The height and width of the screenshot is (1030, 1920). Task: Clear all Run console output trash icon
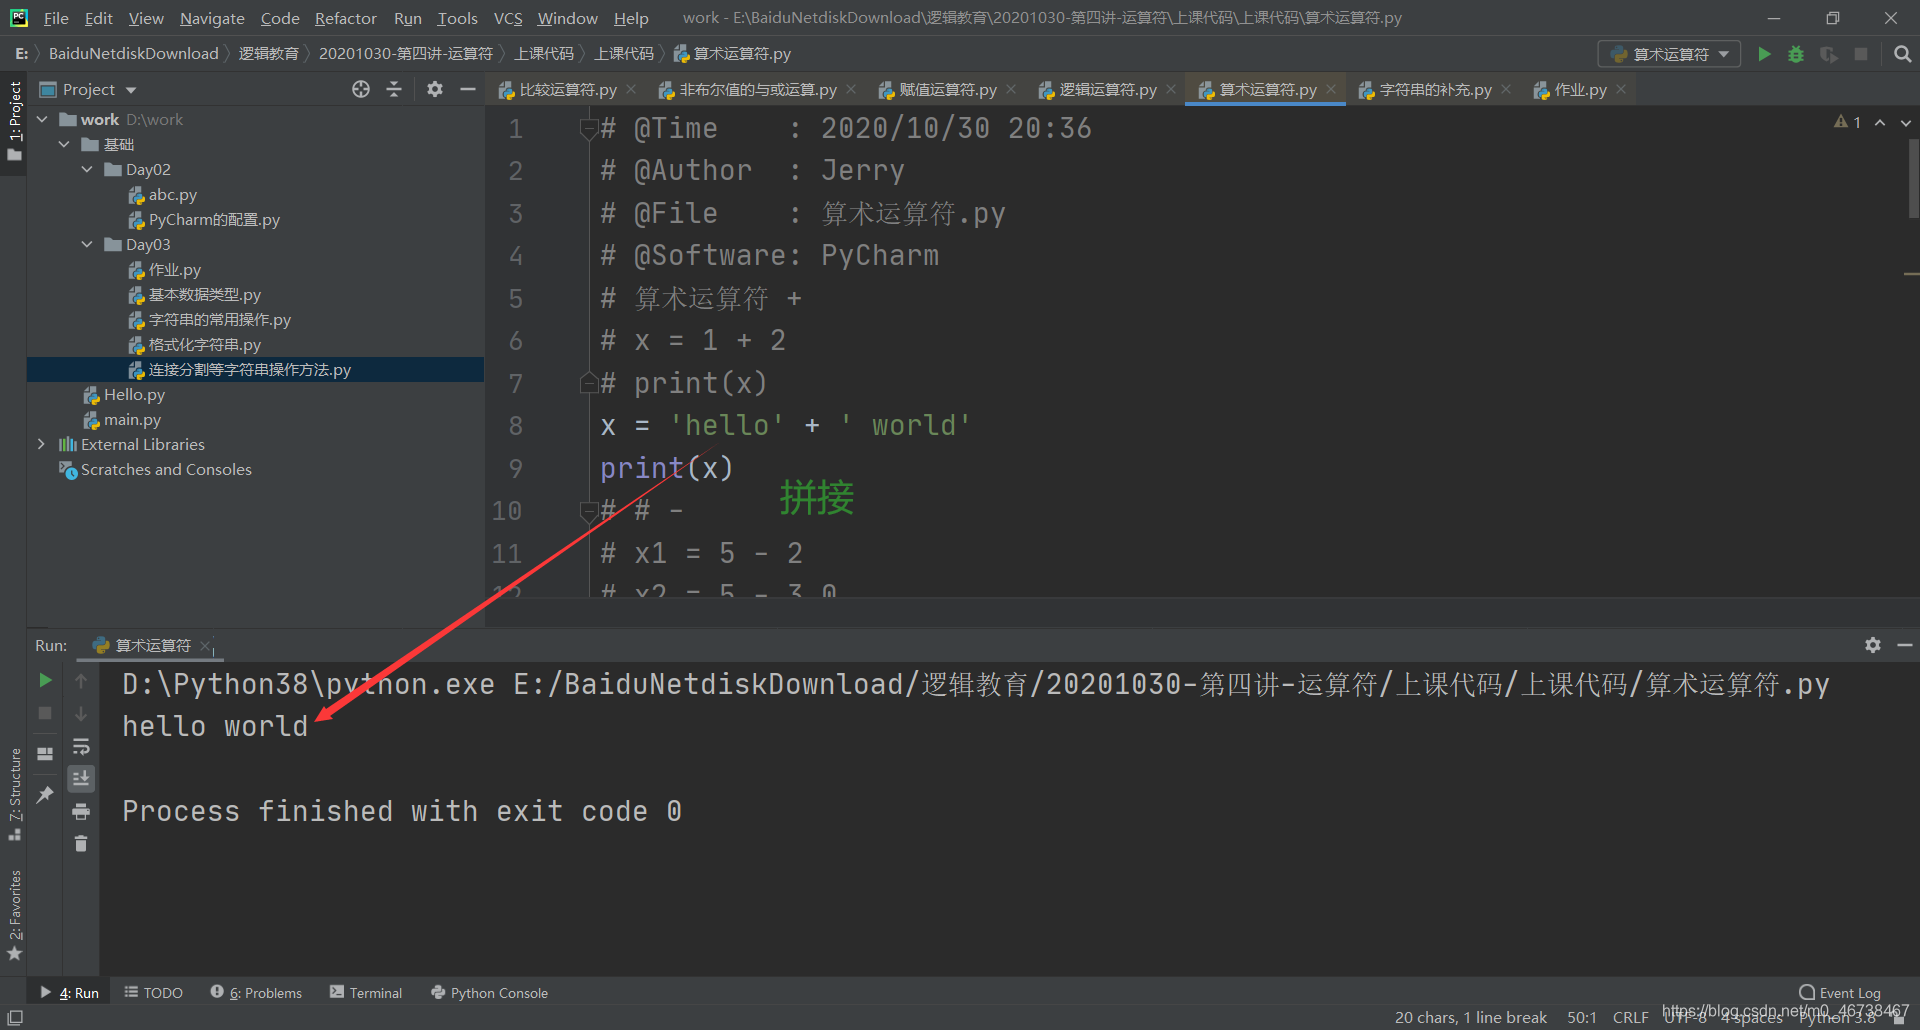pyautogui.click(x=81, y=844)
